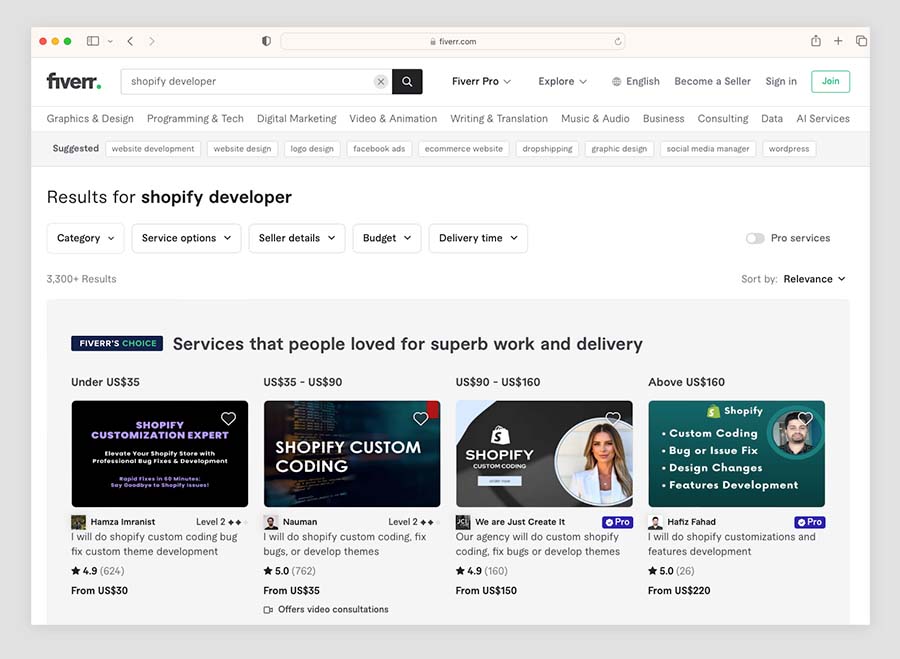Expand the Explore menu

click(562, 82)
